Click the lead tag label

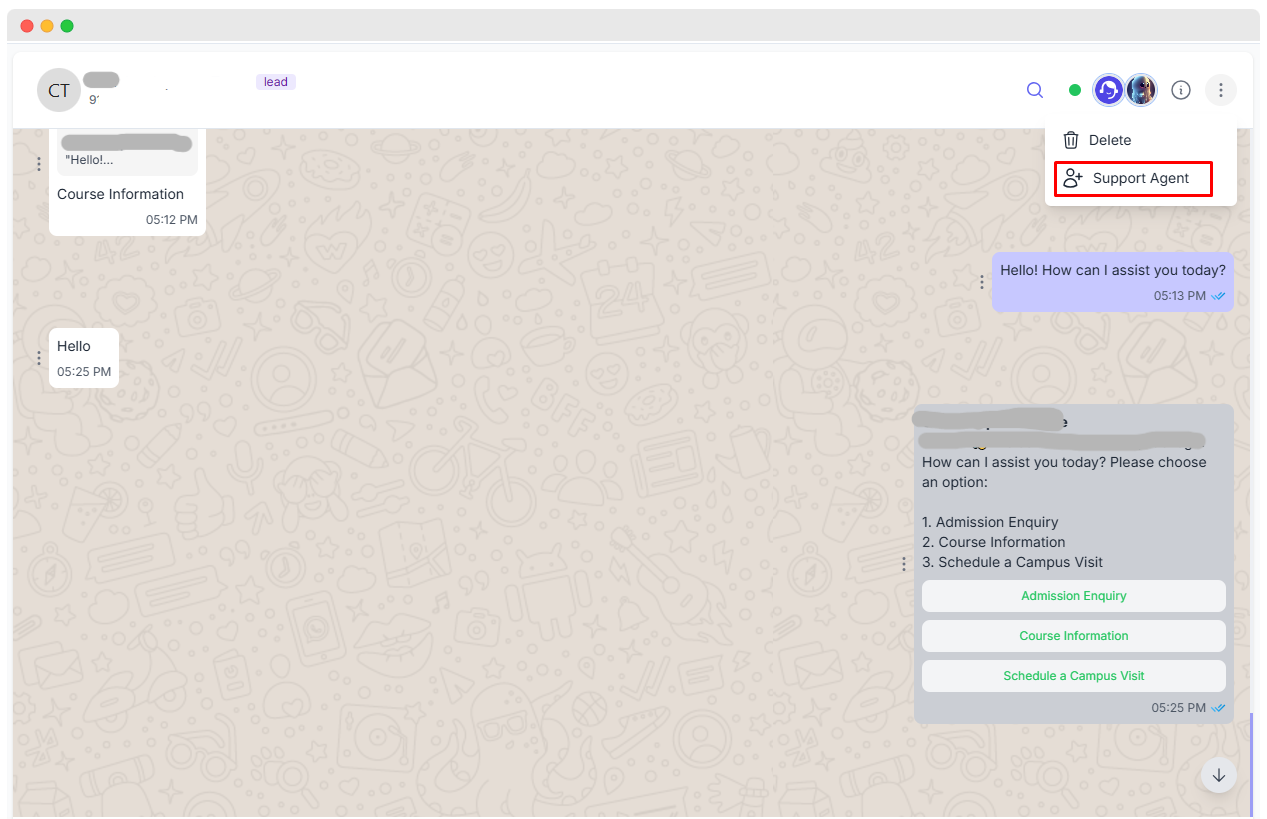(275, 81)
